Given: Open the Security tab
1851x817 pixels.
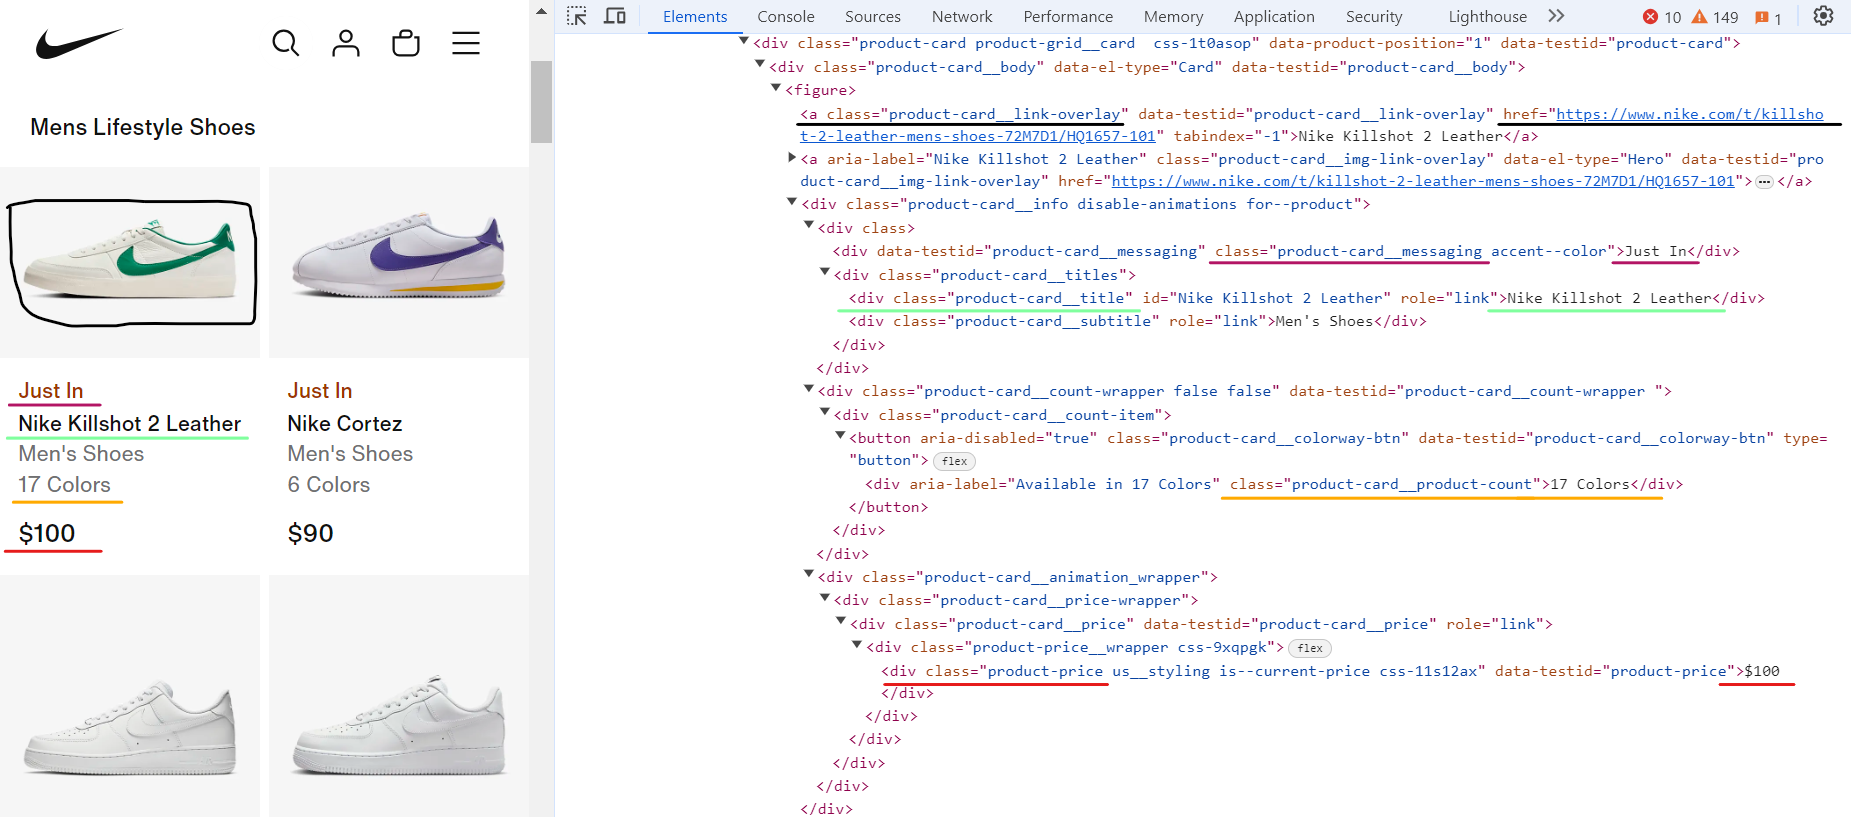Looking at the screenshot, I should click(1374, 17).
